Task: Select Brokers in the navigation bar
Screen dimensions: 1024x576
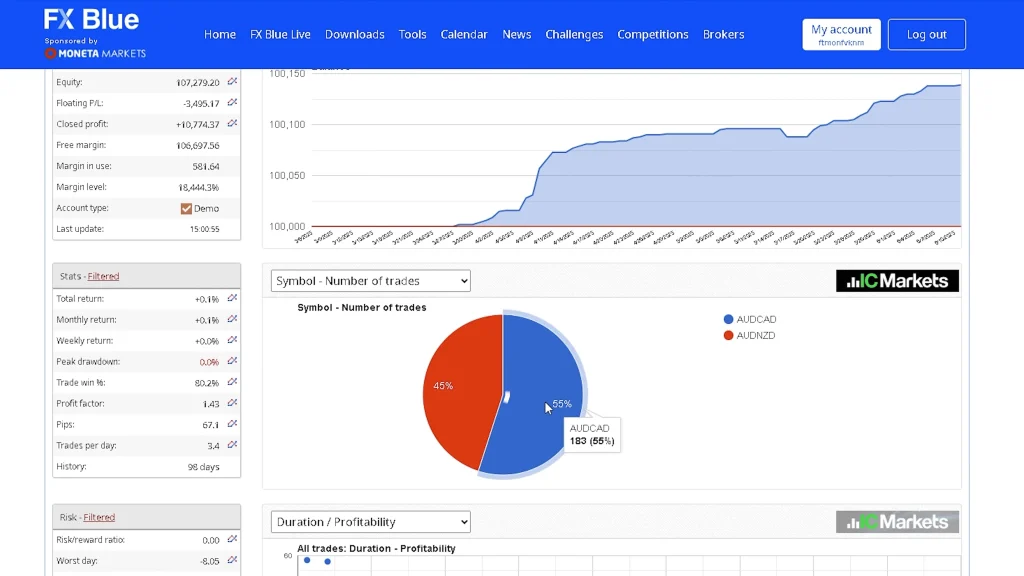Action: pyautogui.click(x=723, y=34)
